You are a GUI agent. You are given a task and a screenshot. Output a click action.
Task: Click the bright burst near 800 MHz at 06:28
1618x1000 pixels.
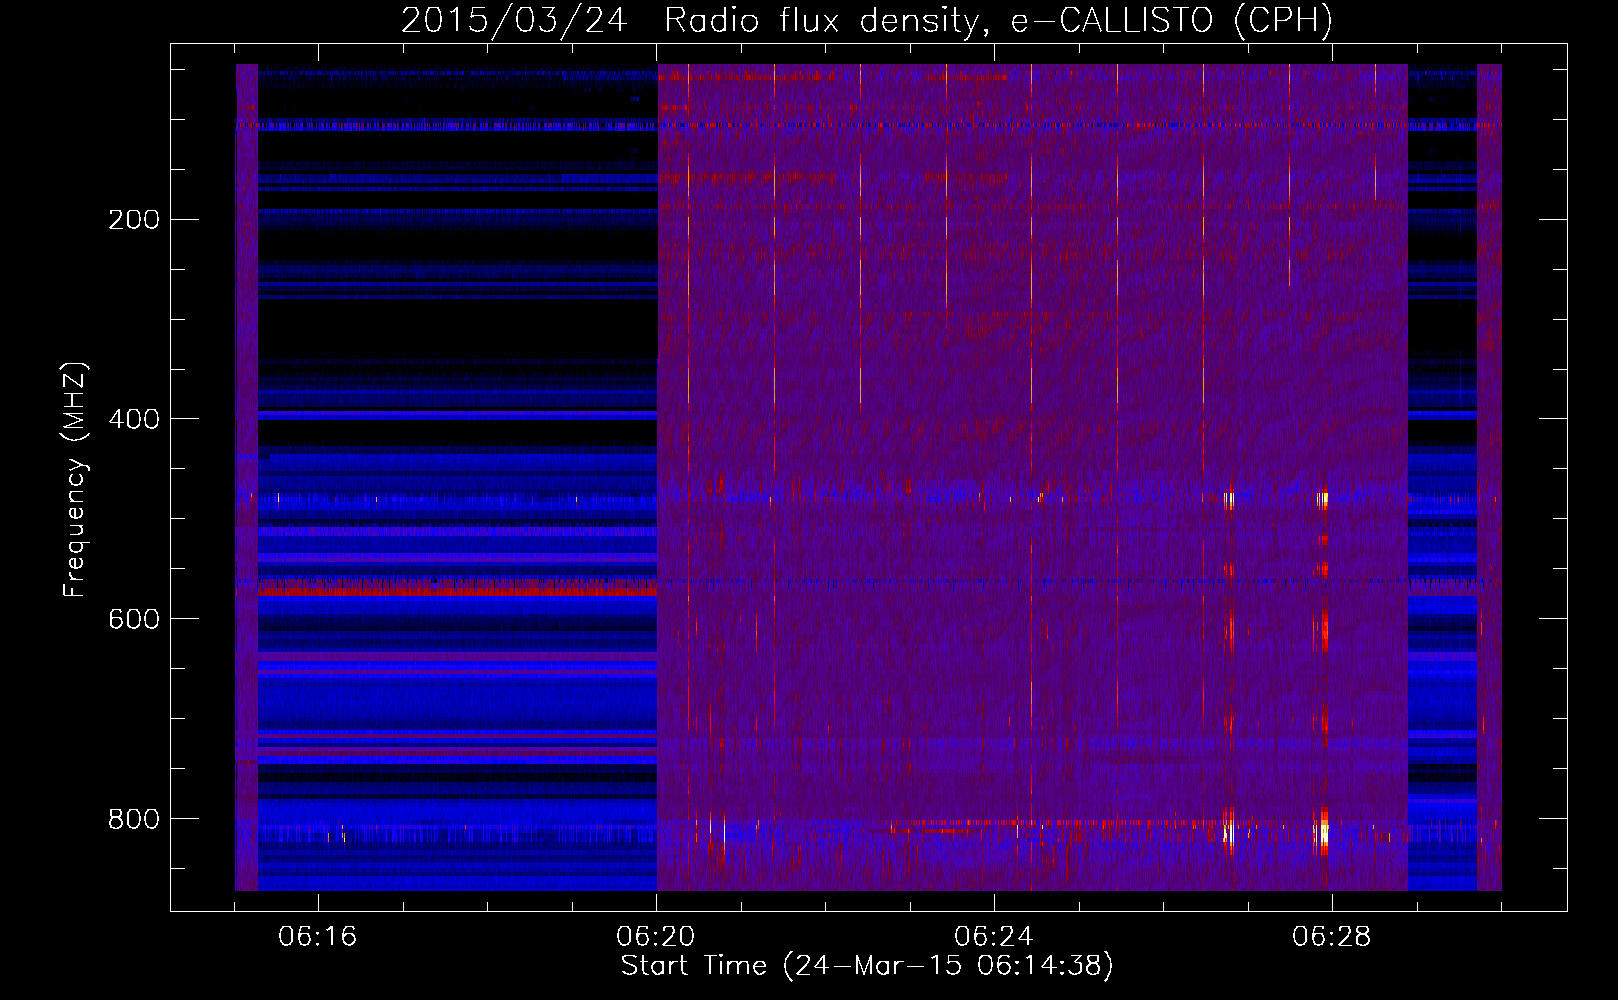(1323, 832)
